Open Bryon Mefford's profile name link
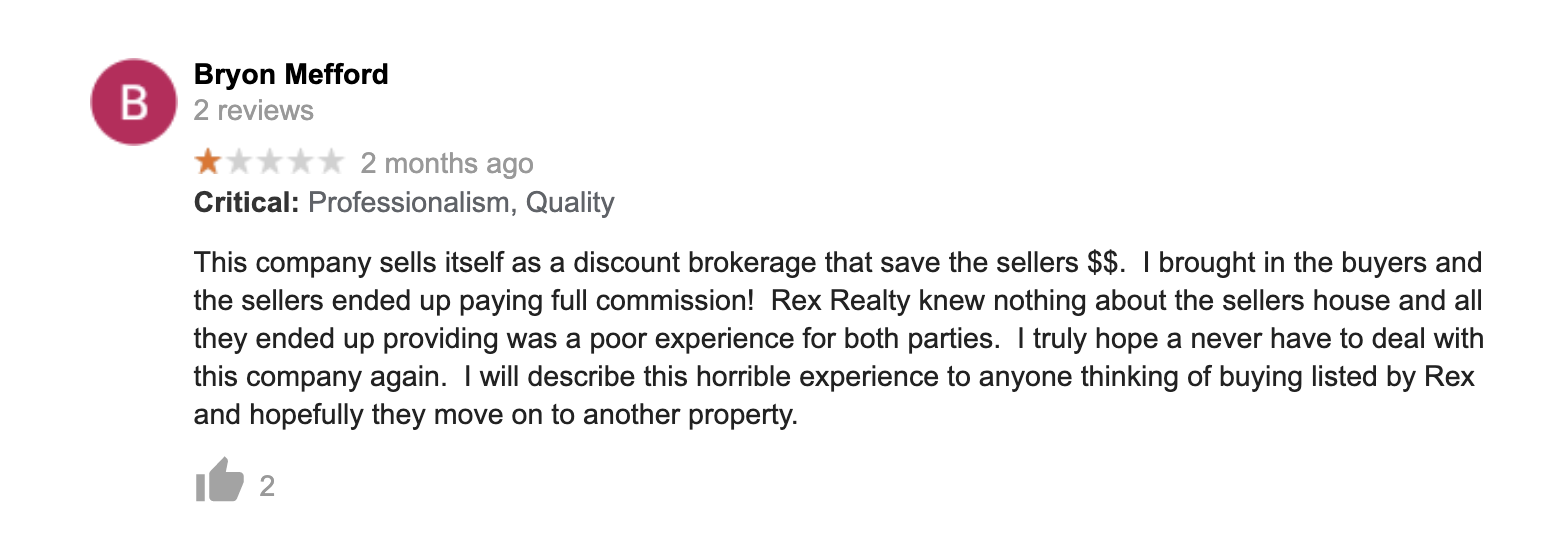 point(291,74)
